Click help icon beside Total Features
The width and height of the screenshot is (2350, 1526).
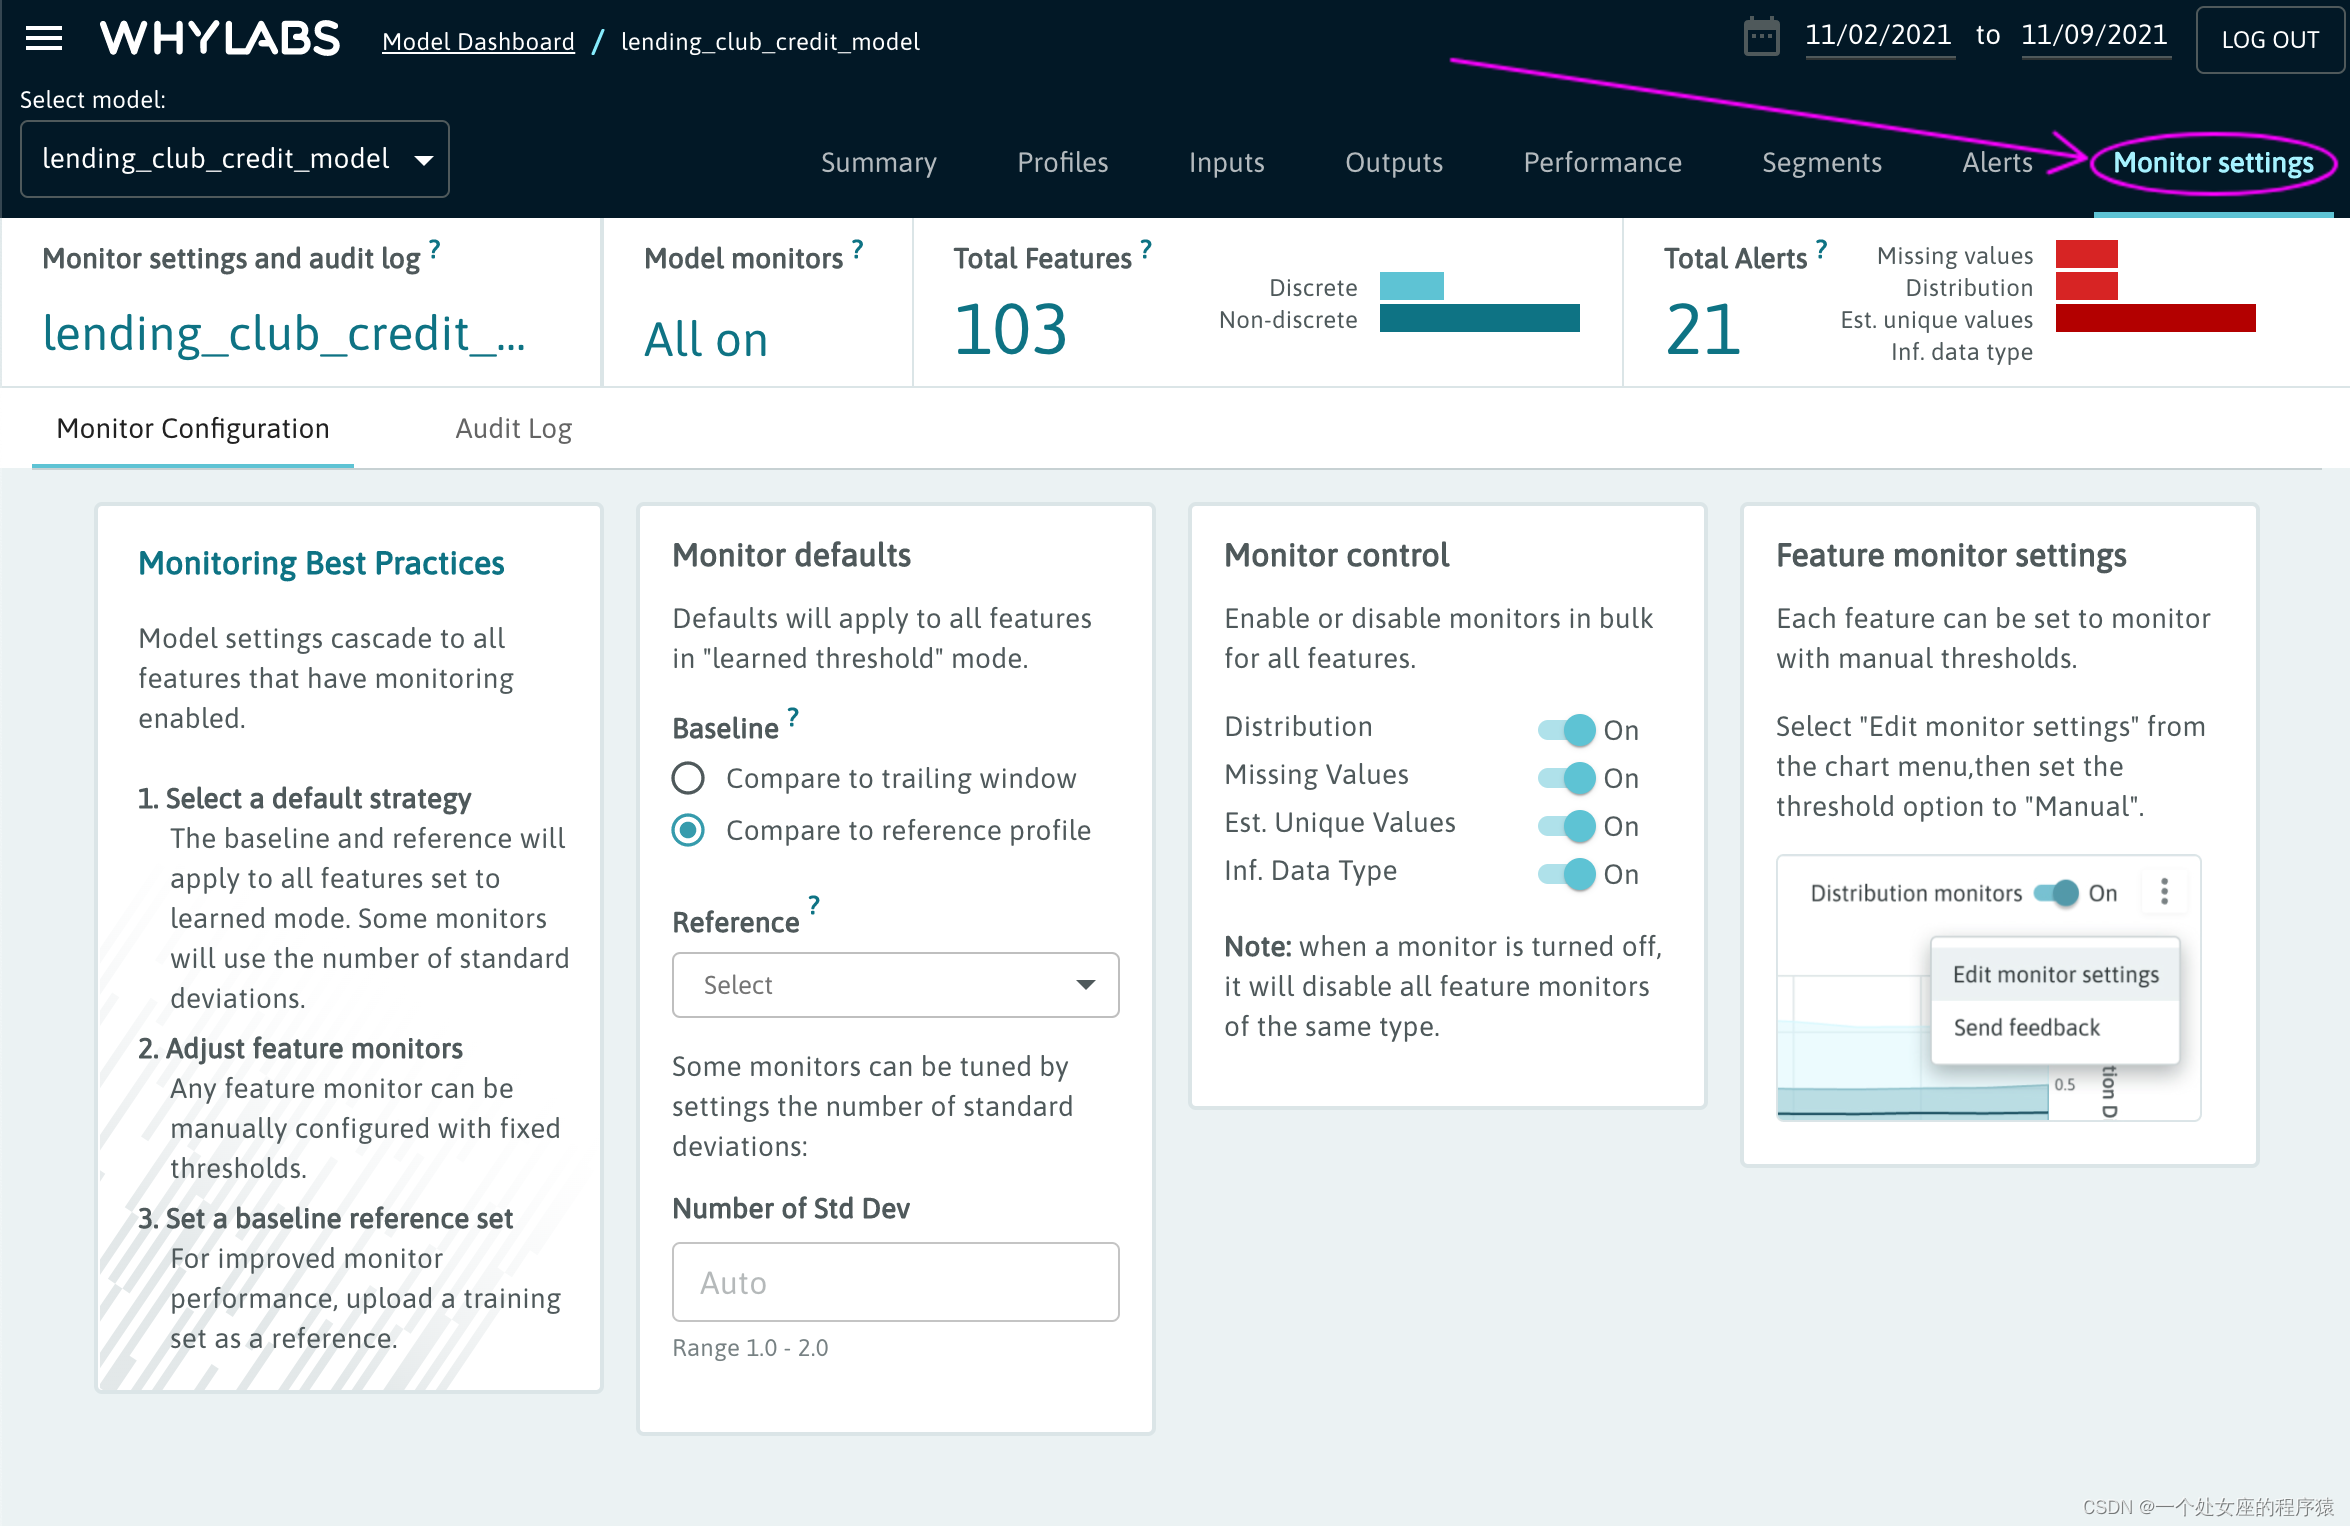(1146, 249)
